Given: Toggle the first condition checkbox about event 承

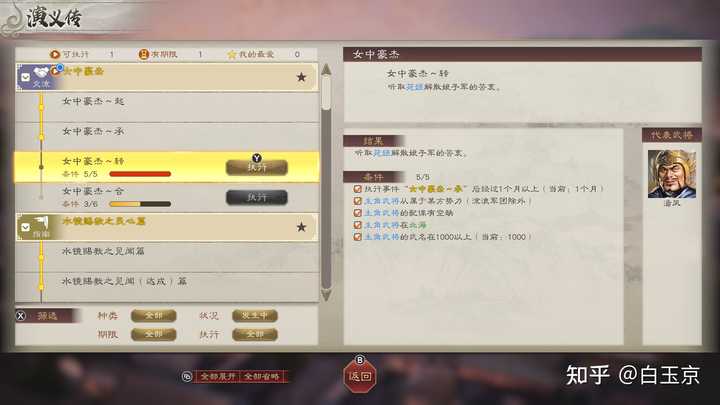Looking at the screenshot, I should pyautogui.click(x=358, y=189).
